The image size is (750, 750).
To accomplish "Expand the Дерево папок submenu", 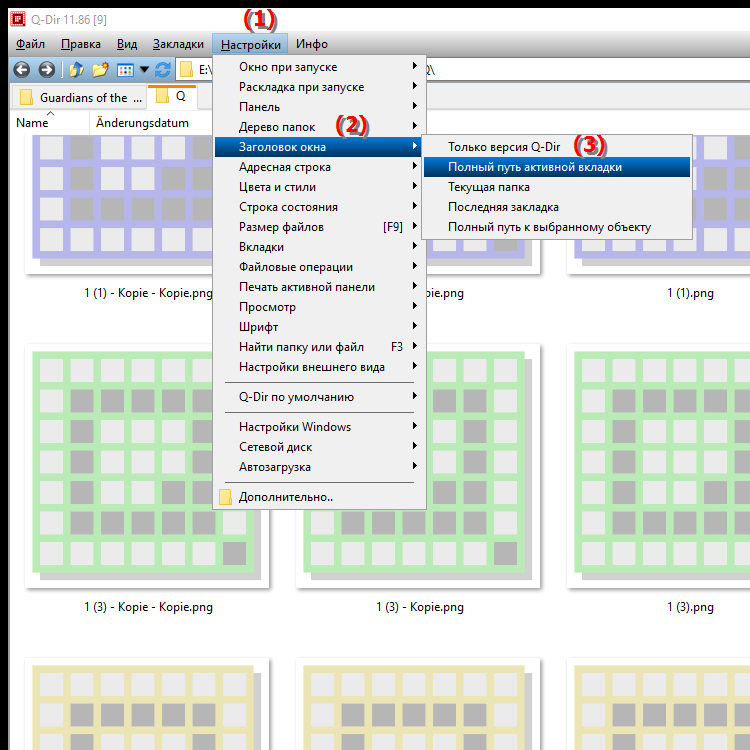I will click(319, 127).
